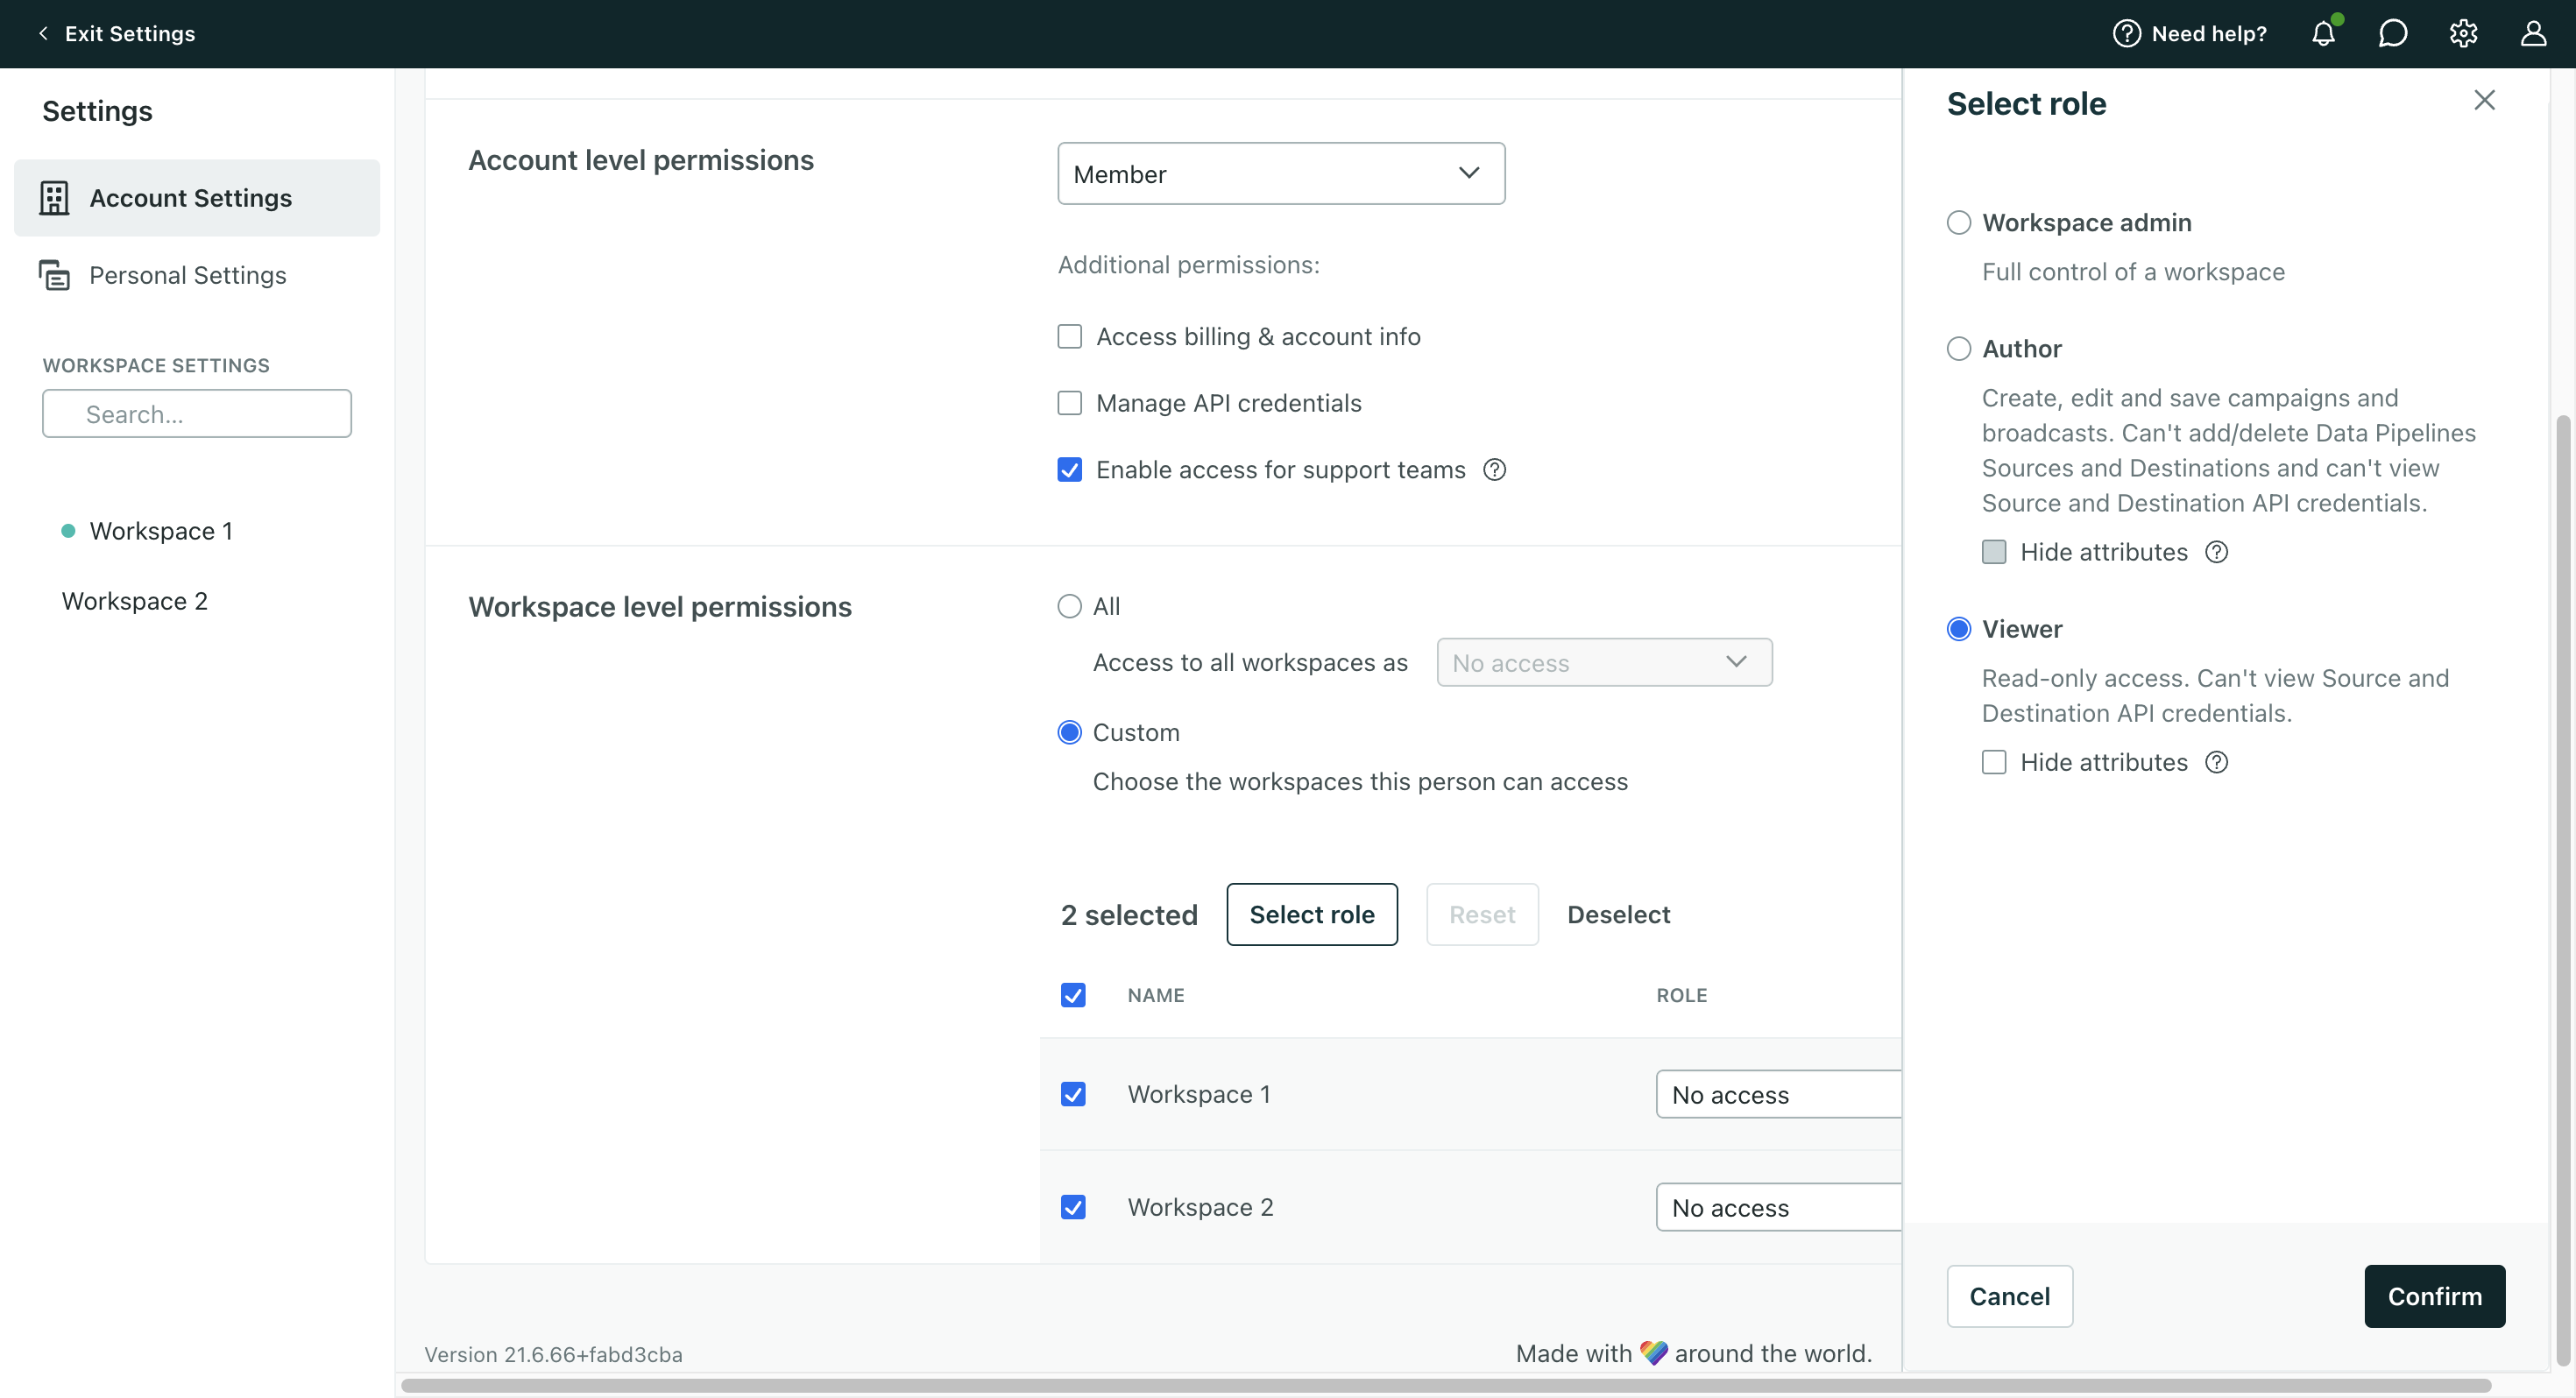Click the Workspace 2 name in table
Screen dimensions: 2576x1398
point(1200,1207)
